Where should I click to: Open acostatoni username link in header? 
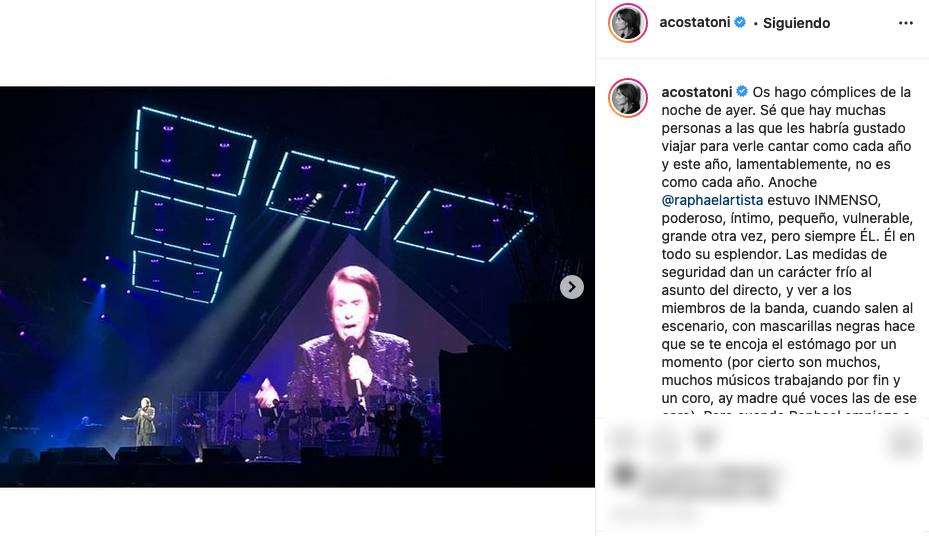(x=695, y=23)
